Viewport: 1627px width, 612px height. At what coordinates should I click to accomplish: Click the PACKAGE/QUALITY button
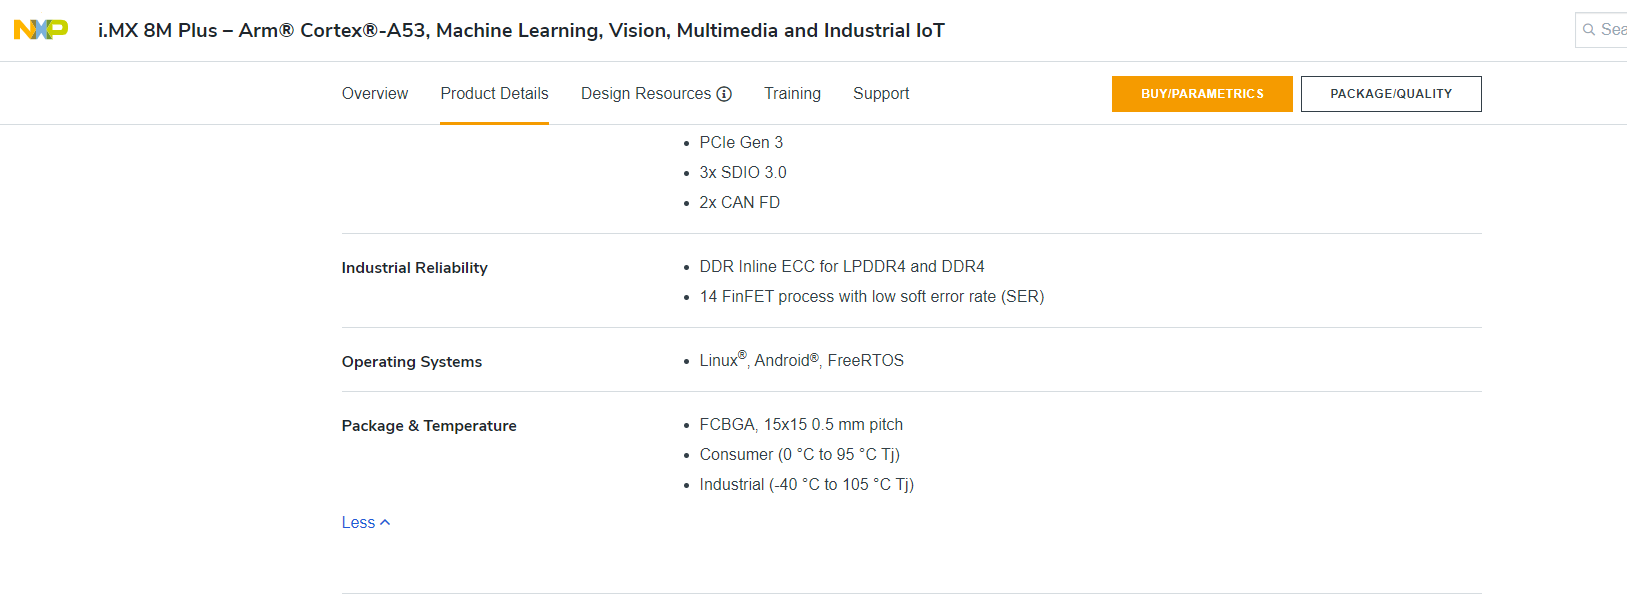tap(1391, 93)
